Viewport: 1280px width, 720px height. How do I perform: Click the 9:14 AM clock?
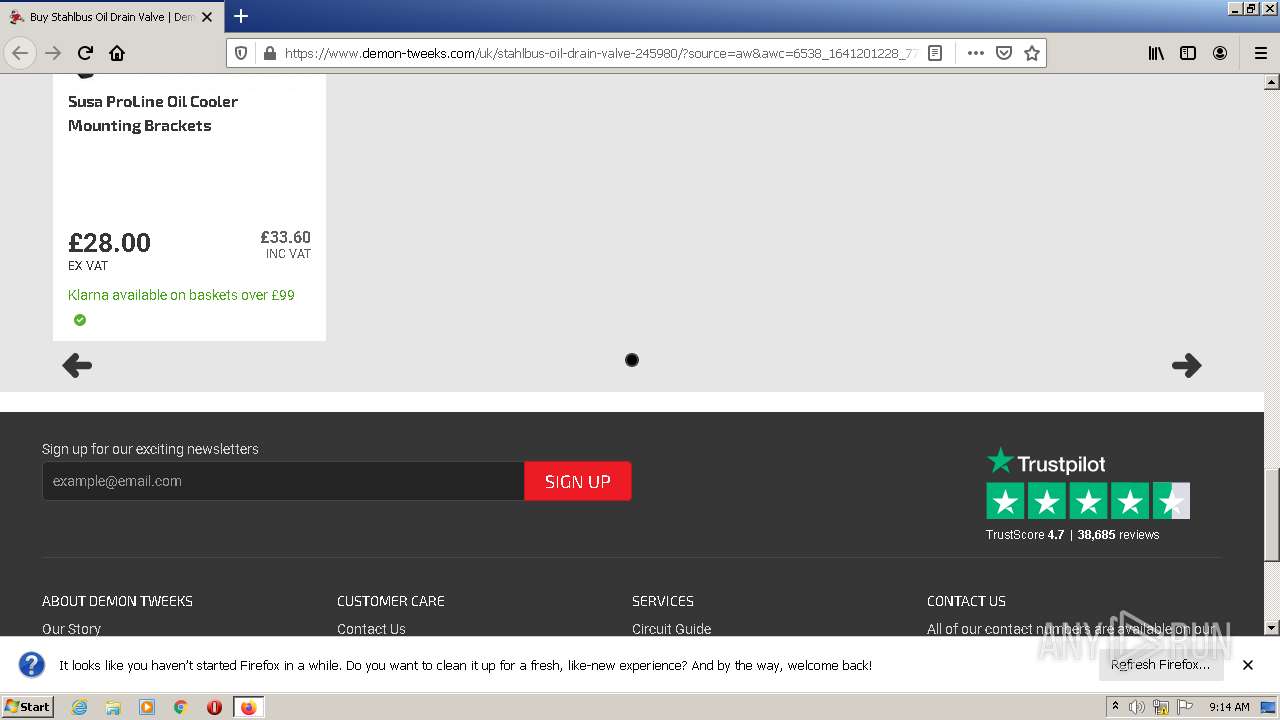point(1229,707)
